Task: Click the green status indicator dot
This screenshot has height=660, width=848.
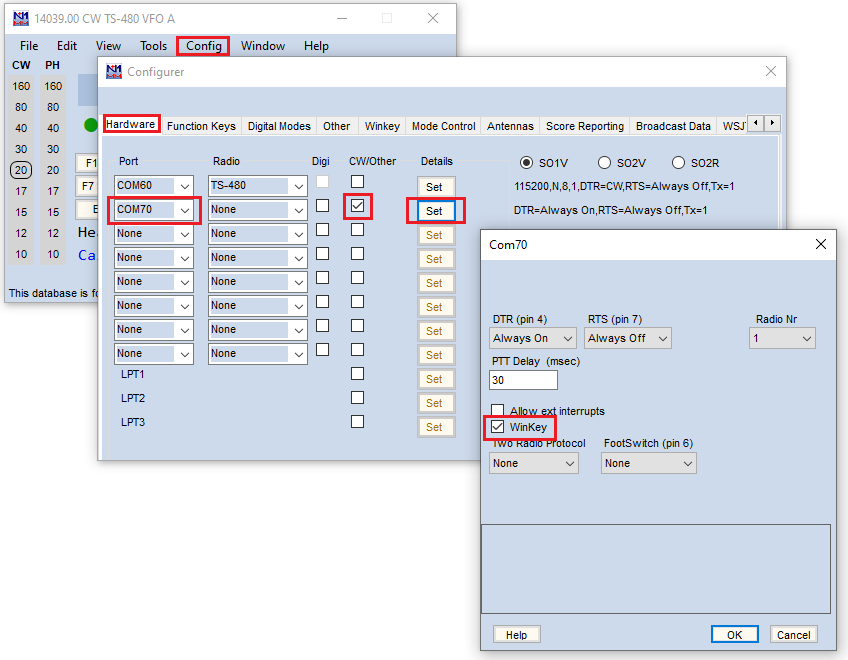Action: pyautogui.click(x=91, y=125)
